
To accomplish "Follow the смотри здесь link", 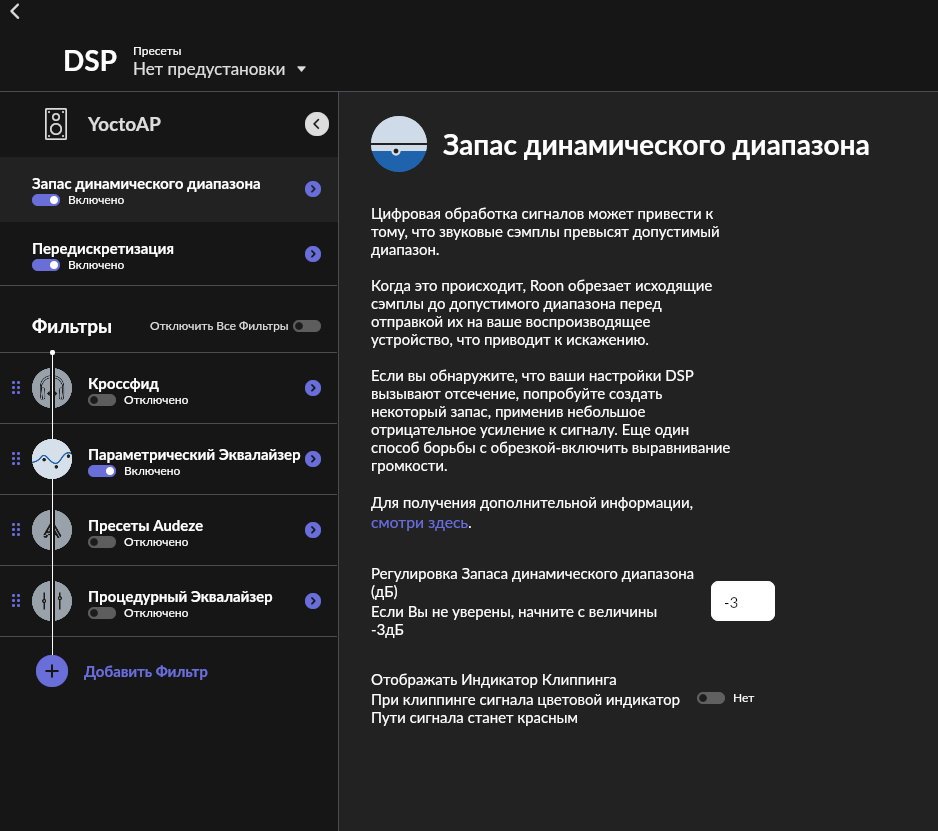I will pos(419,523).
